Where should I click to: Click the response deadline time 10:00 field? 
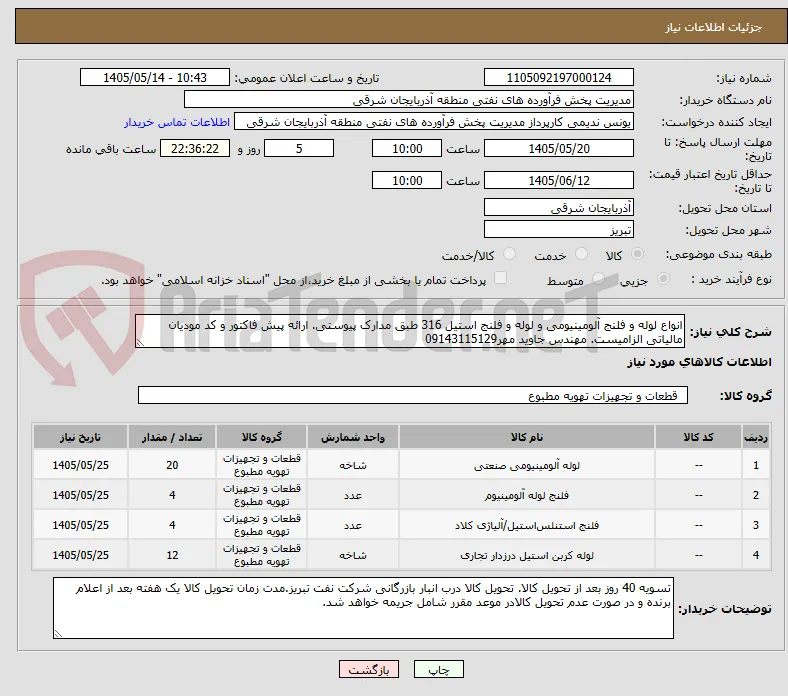pos(407,149)
